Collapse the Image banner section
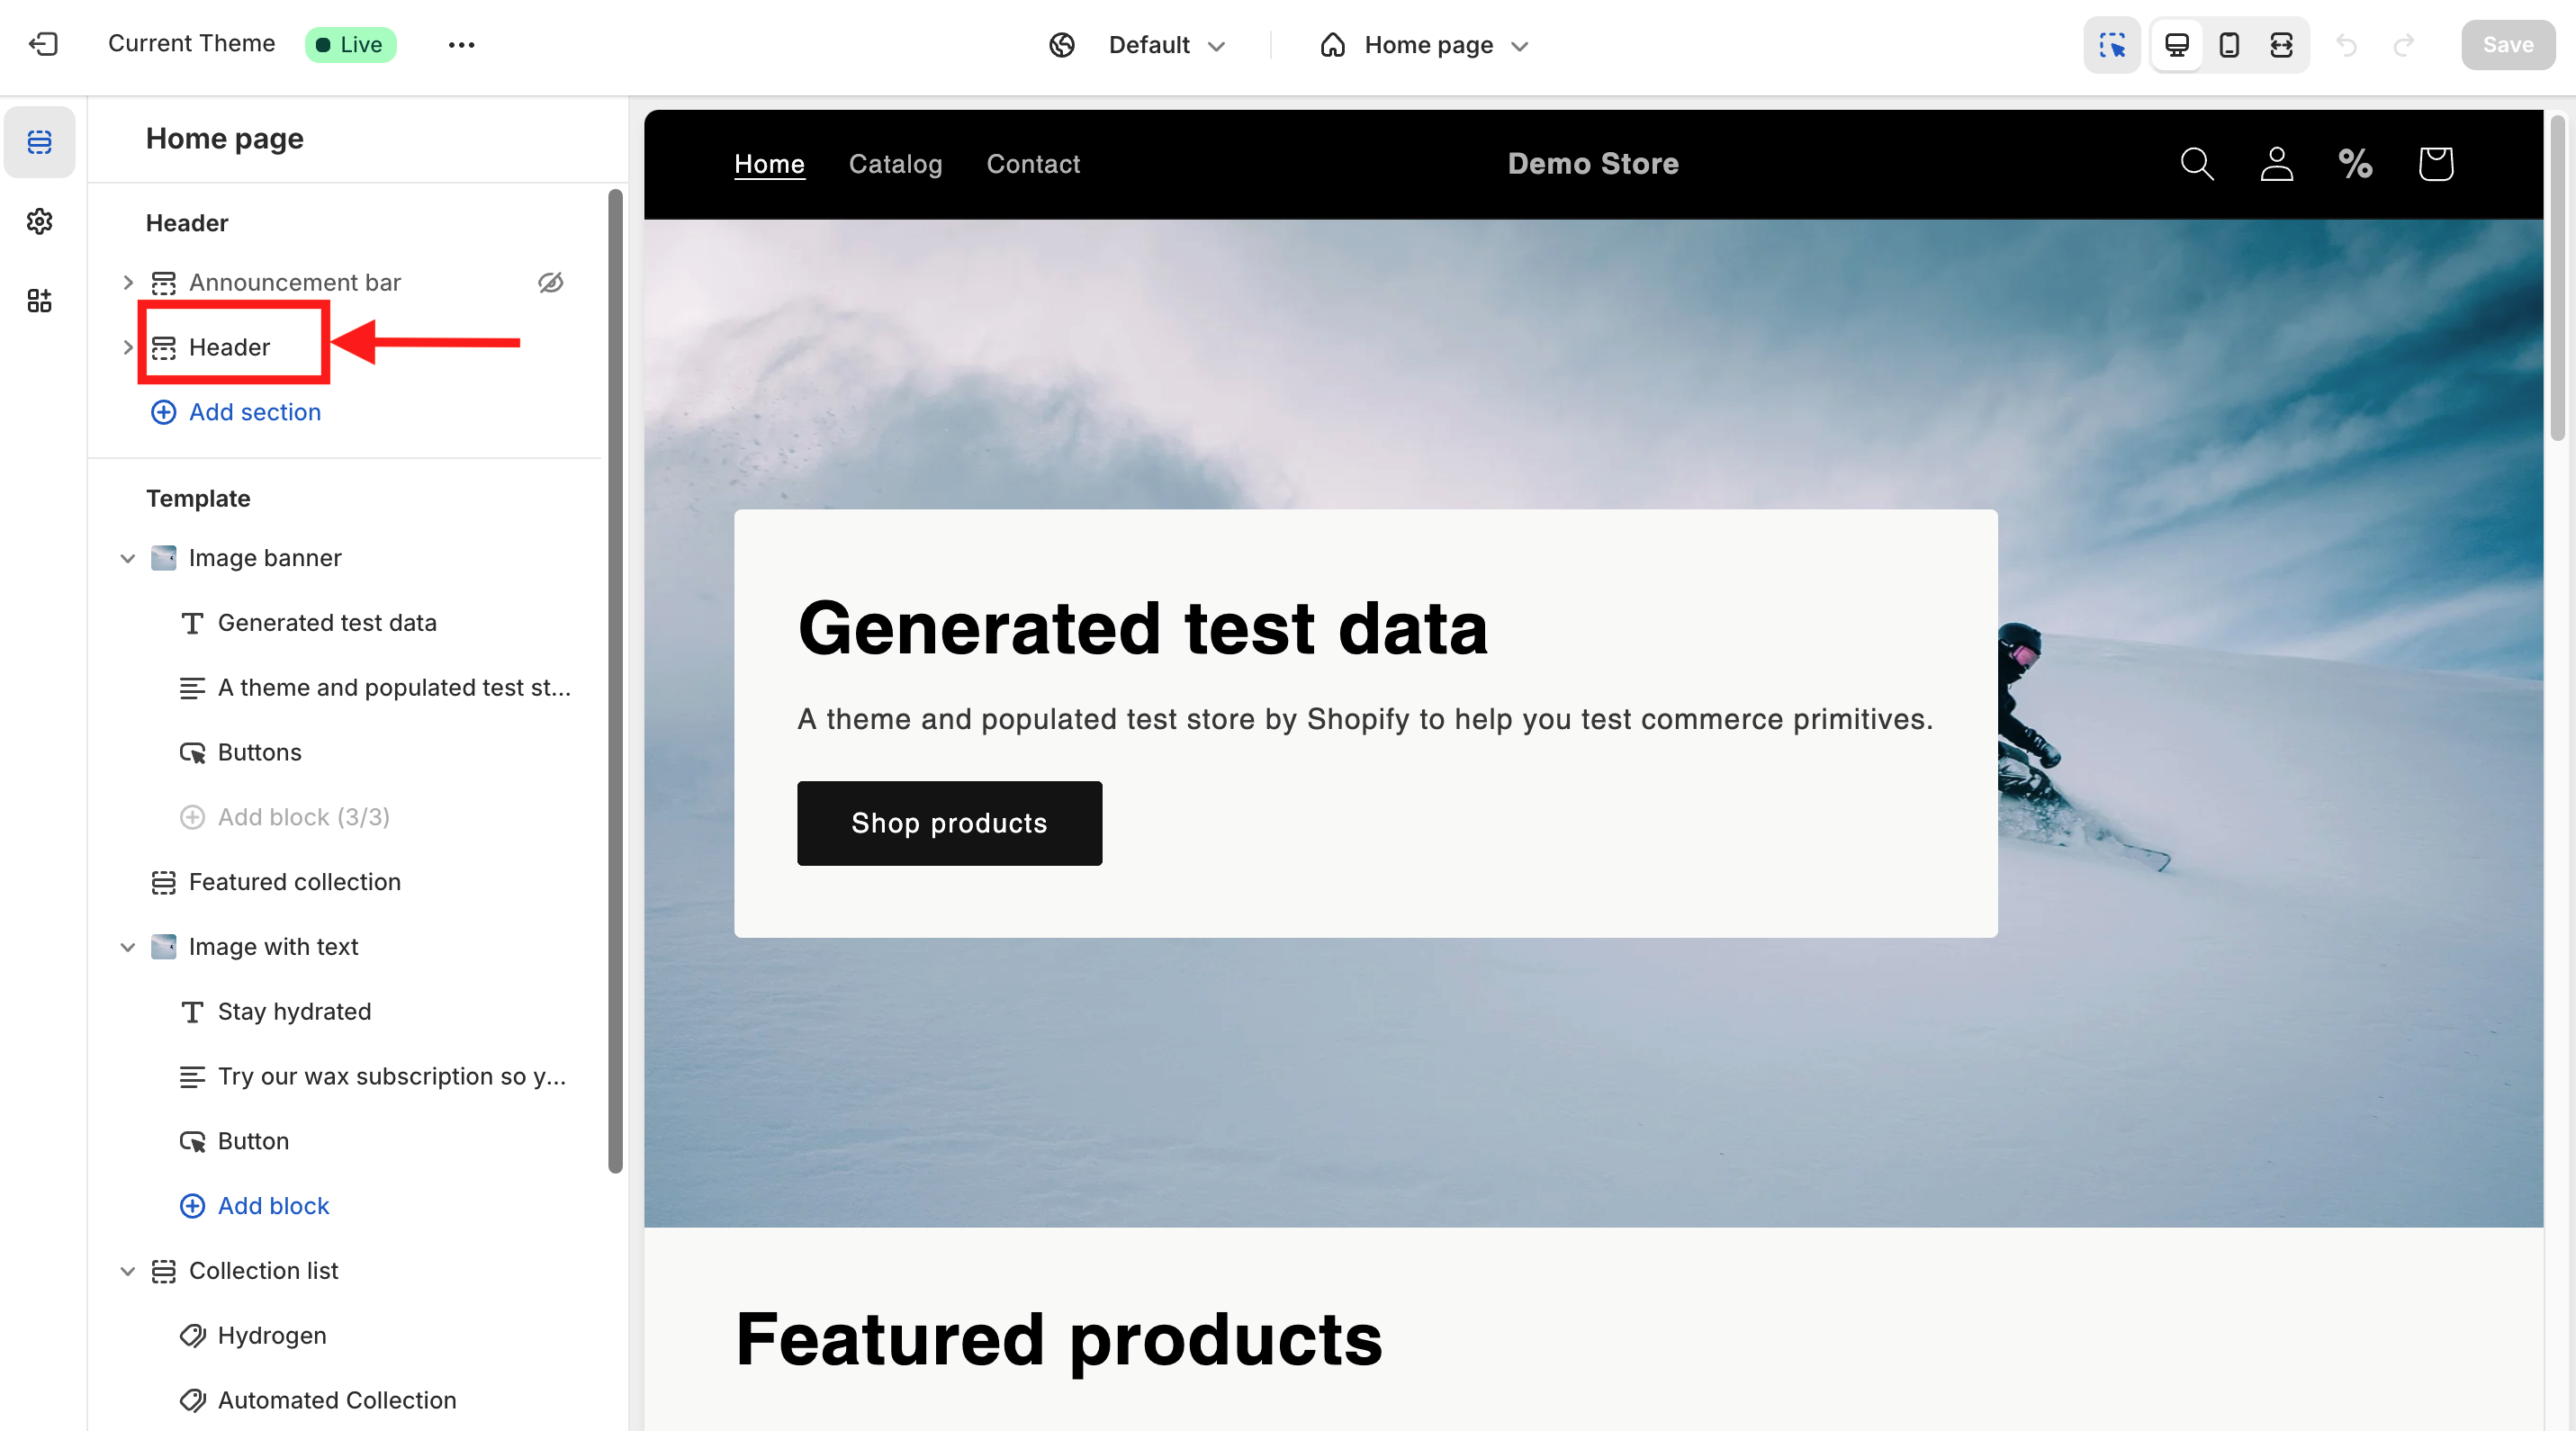 pos(128,558)
